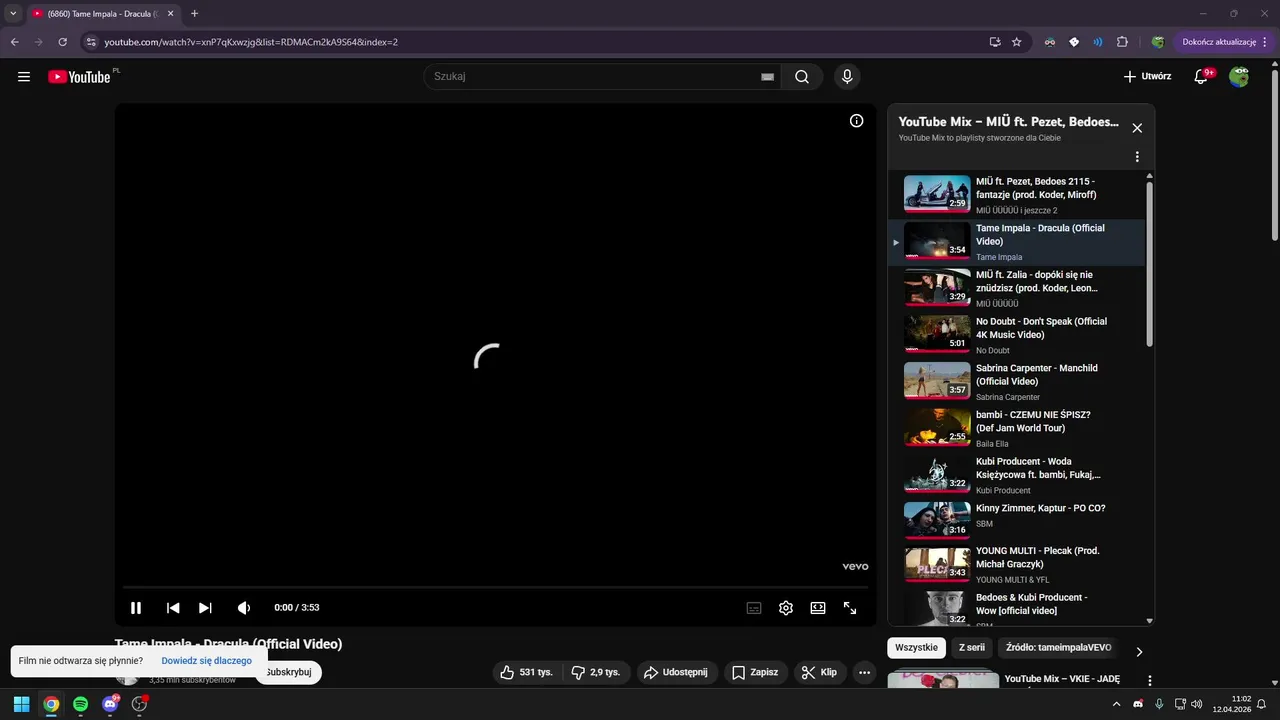Click the video progress bar
Viewport: 1280px width, 720px height.
pos(495,588)
